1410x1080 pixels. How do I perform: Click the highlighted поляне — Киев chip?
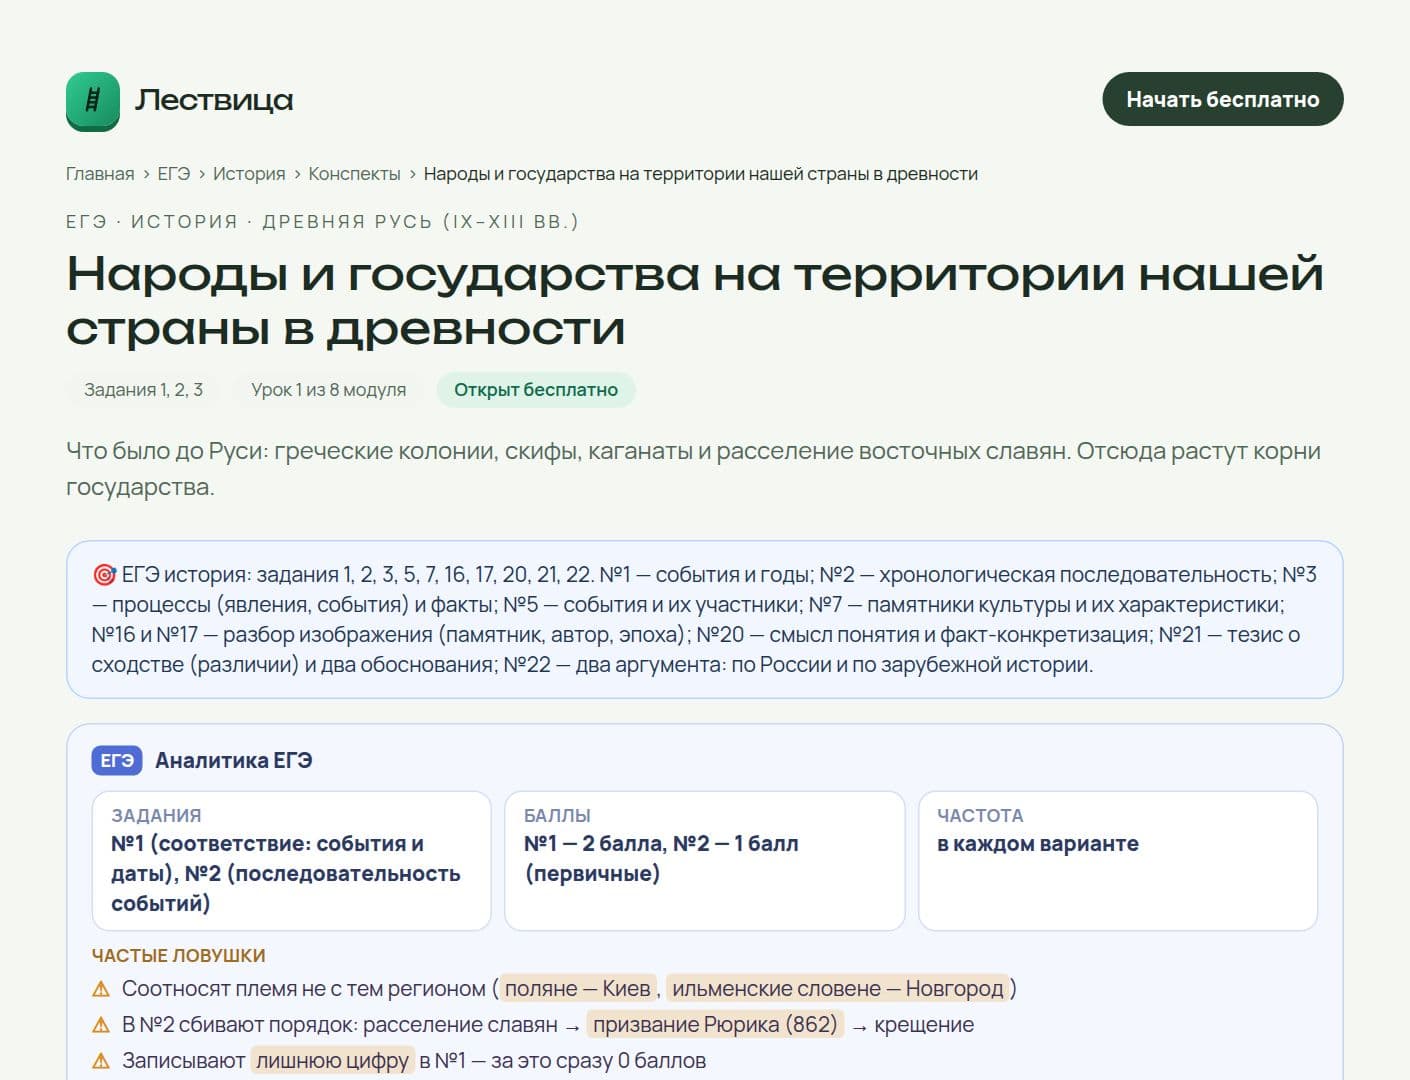coord(578,989)
